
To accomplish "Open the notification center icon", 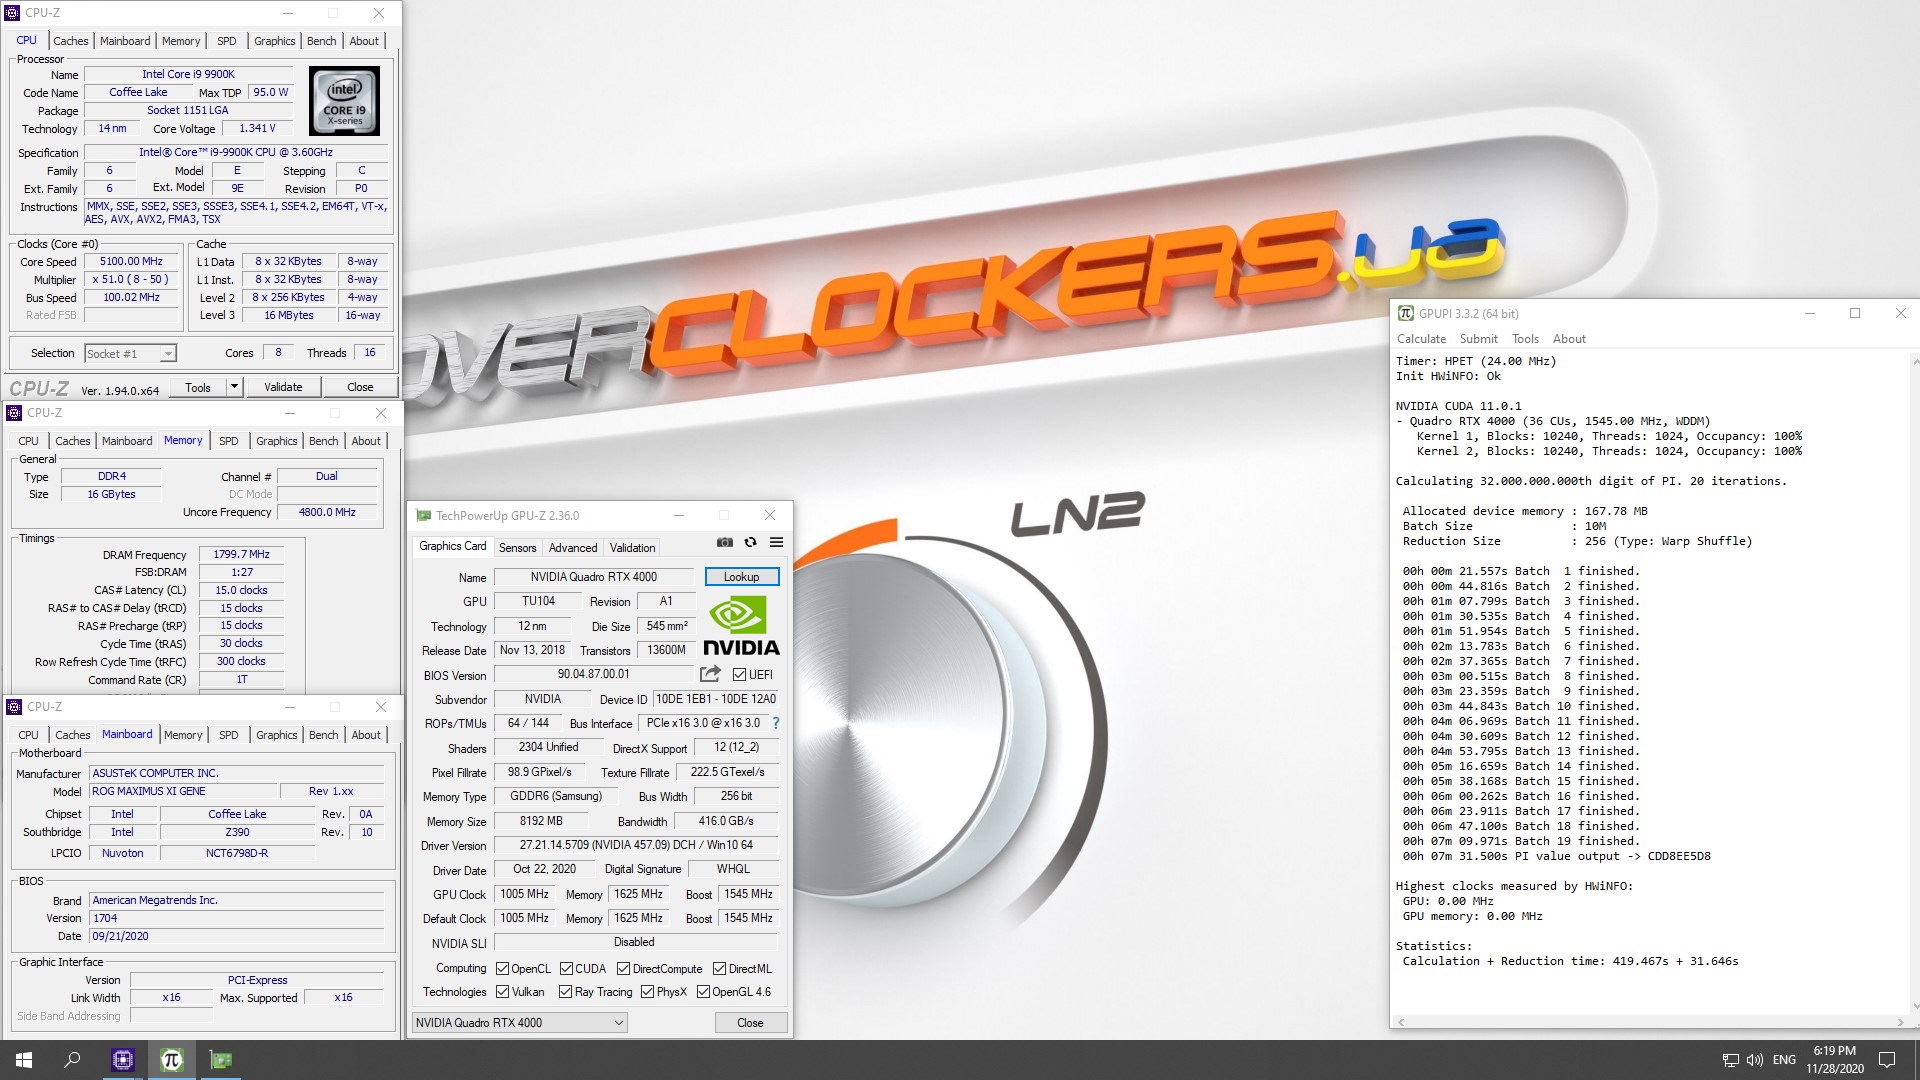I will [1887, 1060].
